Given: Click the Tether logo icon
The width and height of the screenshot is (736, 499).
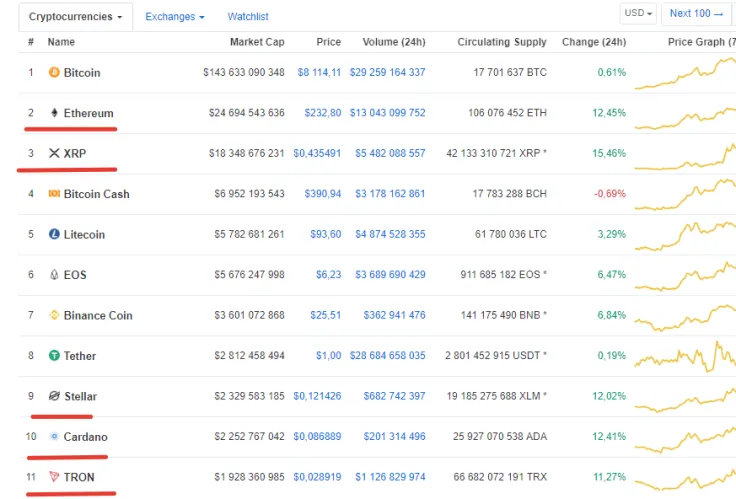Looking at the screenshot, I should [x=54, y=355].
